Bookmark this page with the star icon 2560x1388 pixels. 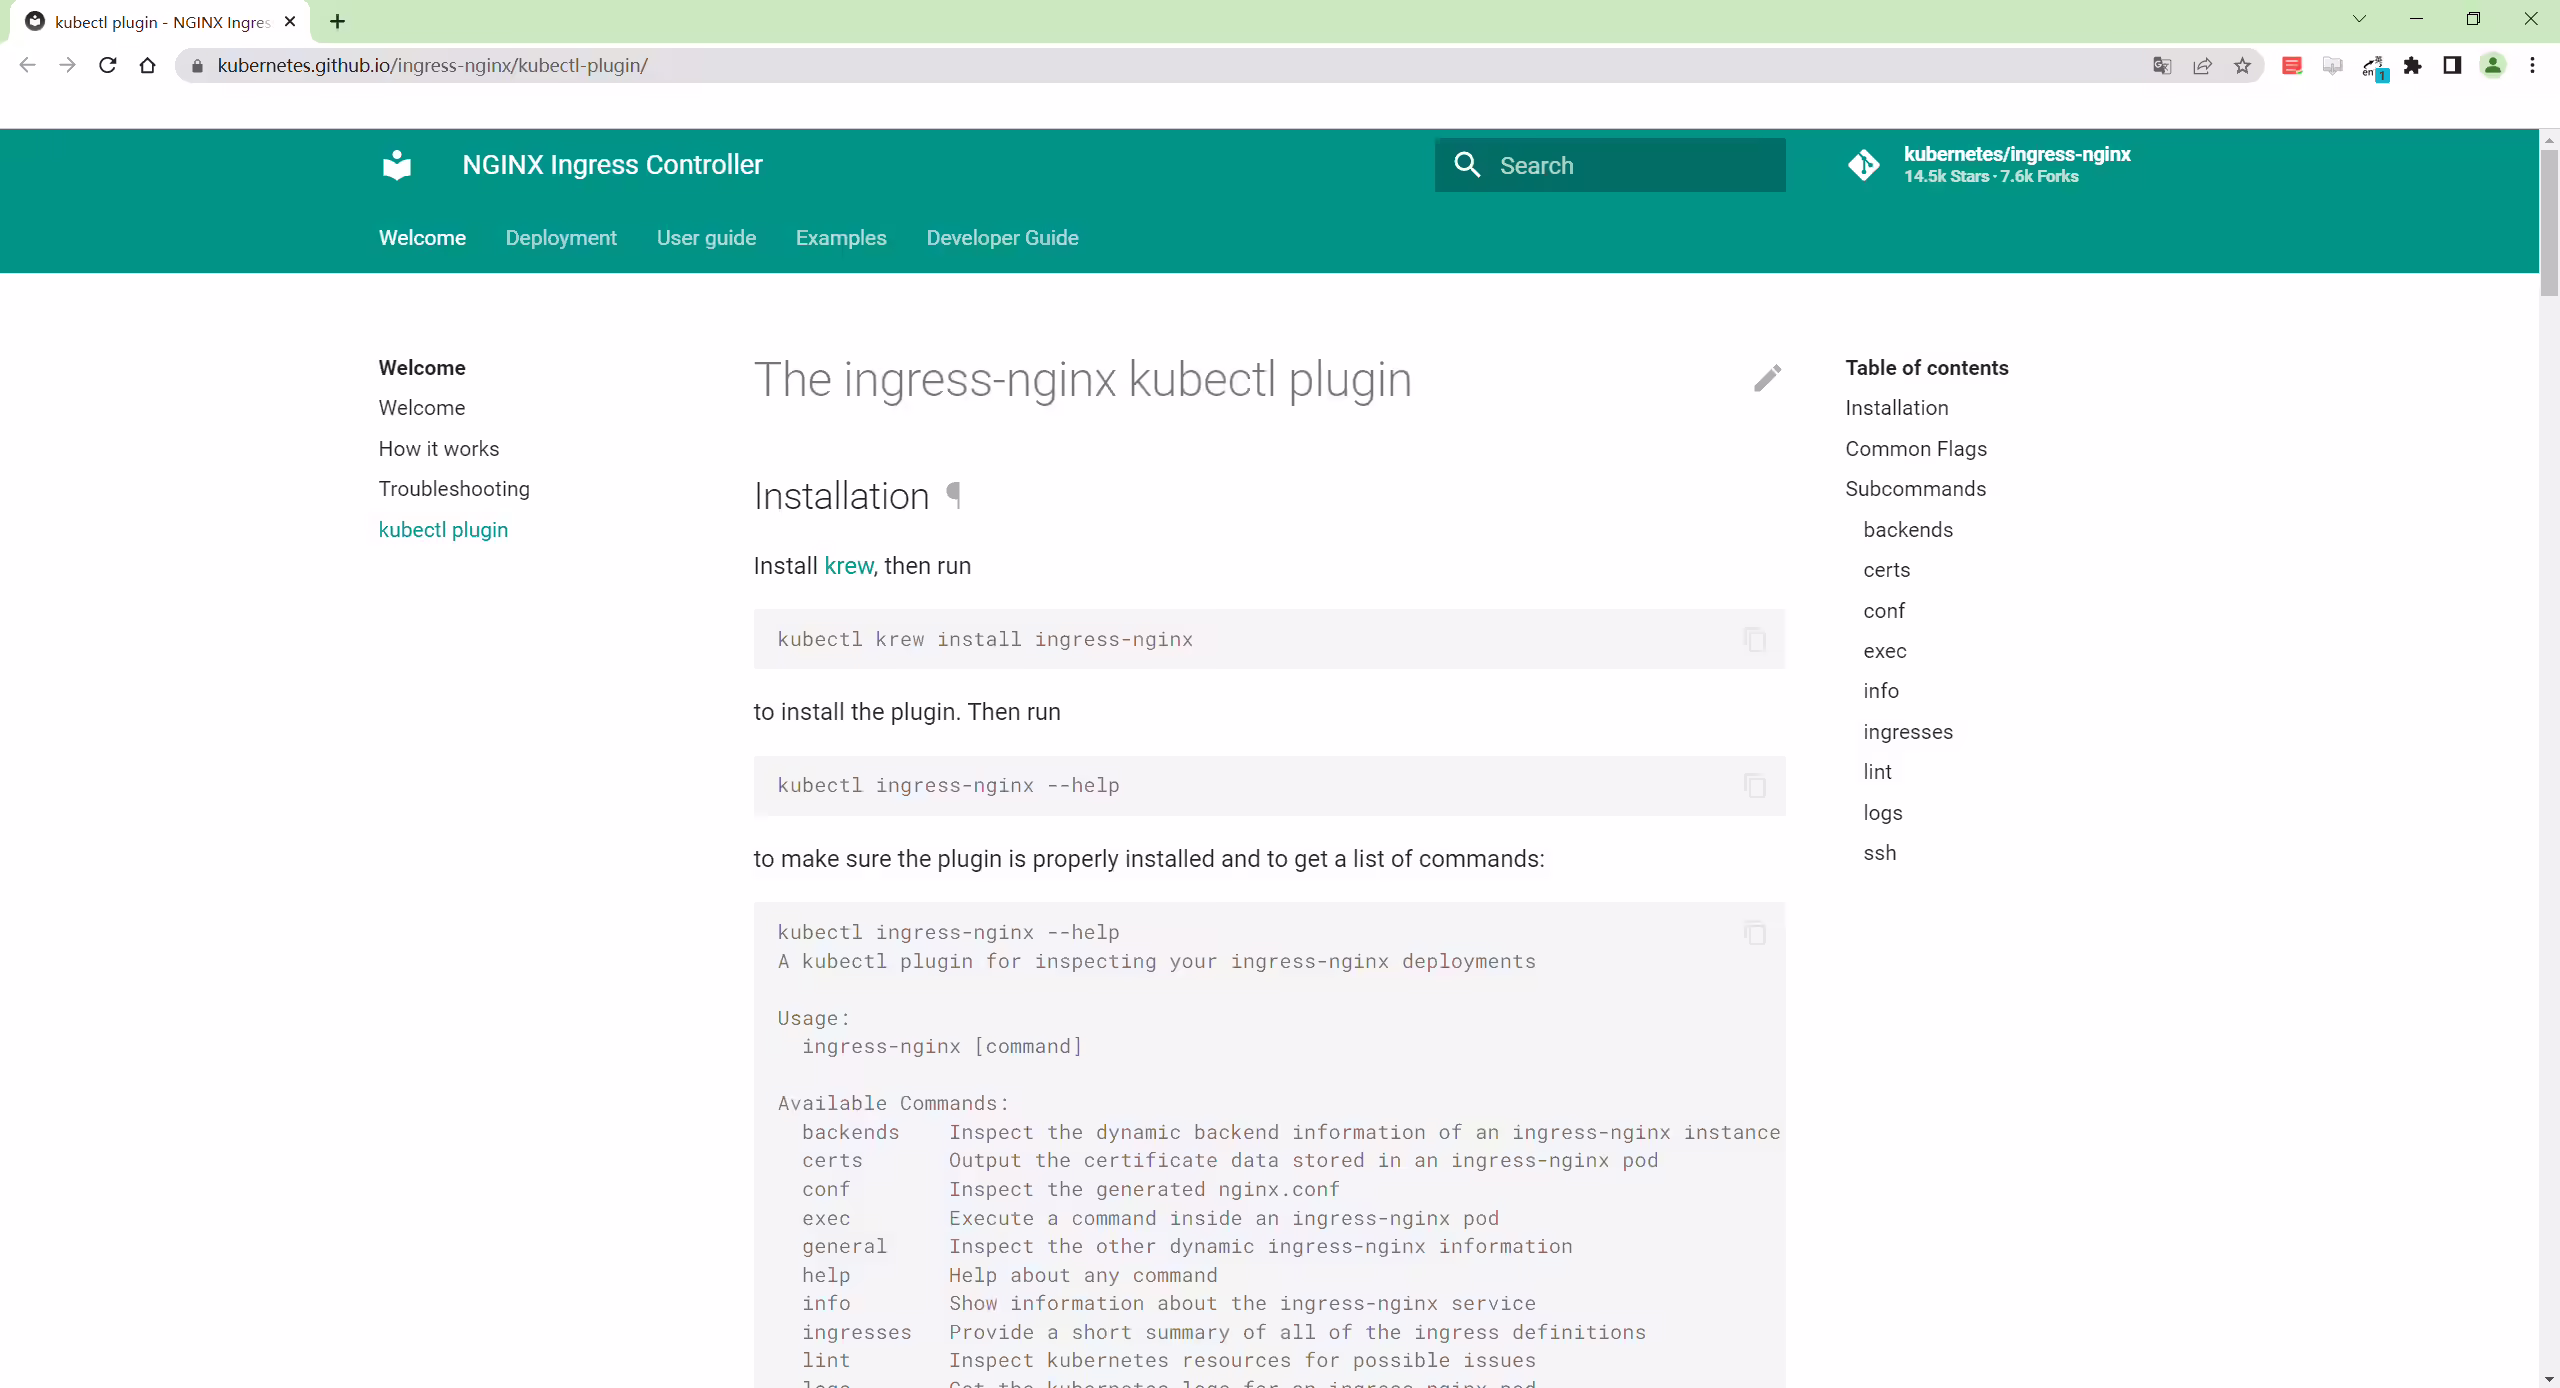pyautogui.click(x=2242, y=66)
